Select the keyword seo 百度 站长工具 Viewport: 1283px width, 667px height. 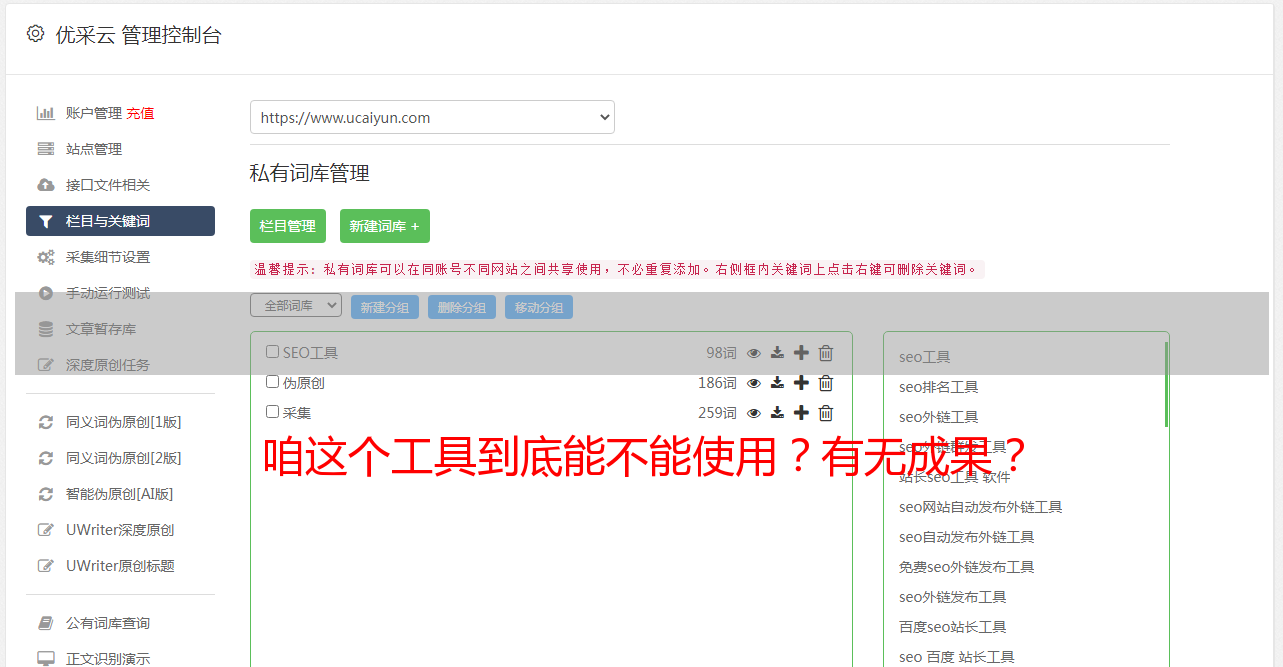click(x=957, y=657)
